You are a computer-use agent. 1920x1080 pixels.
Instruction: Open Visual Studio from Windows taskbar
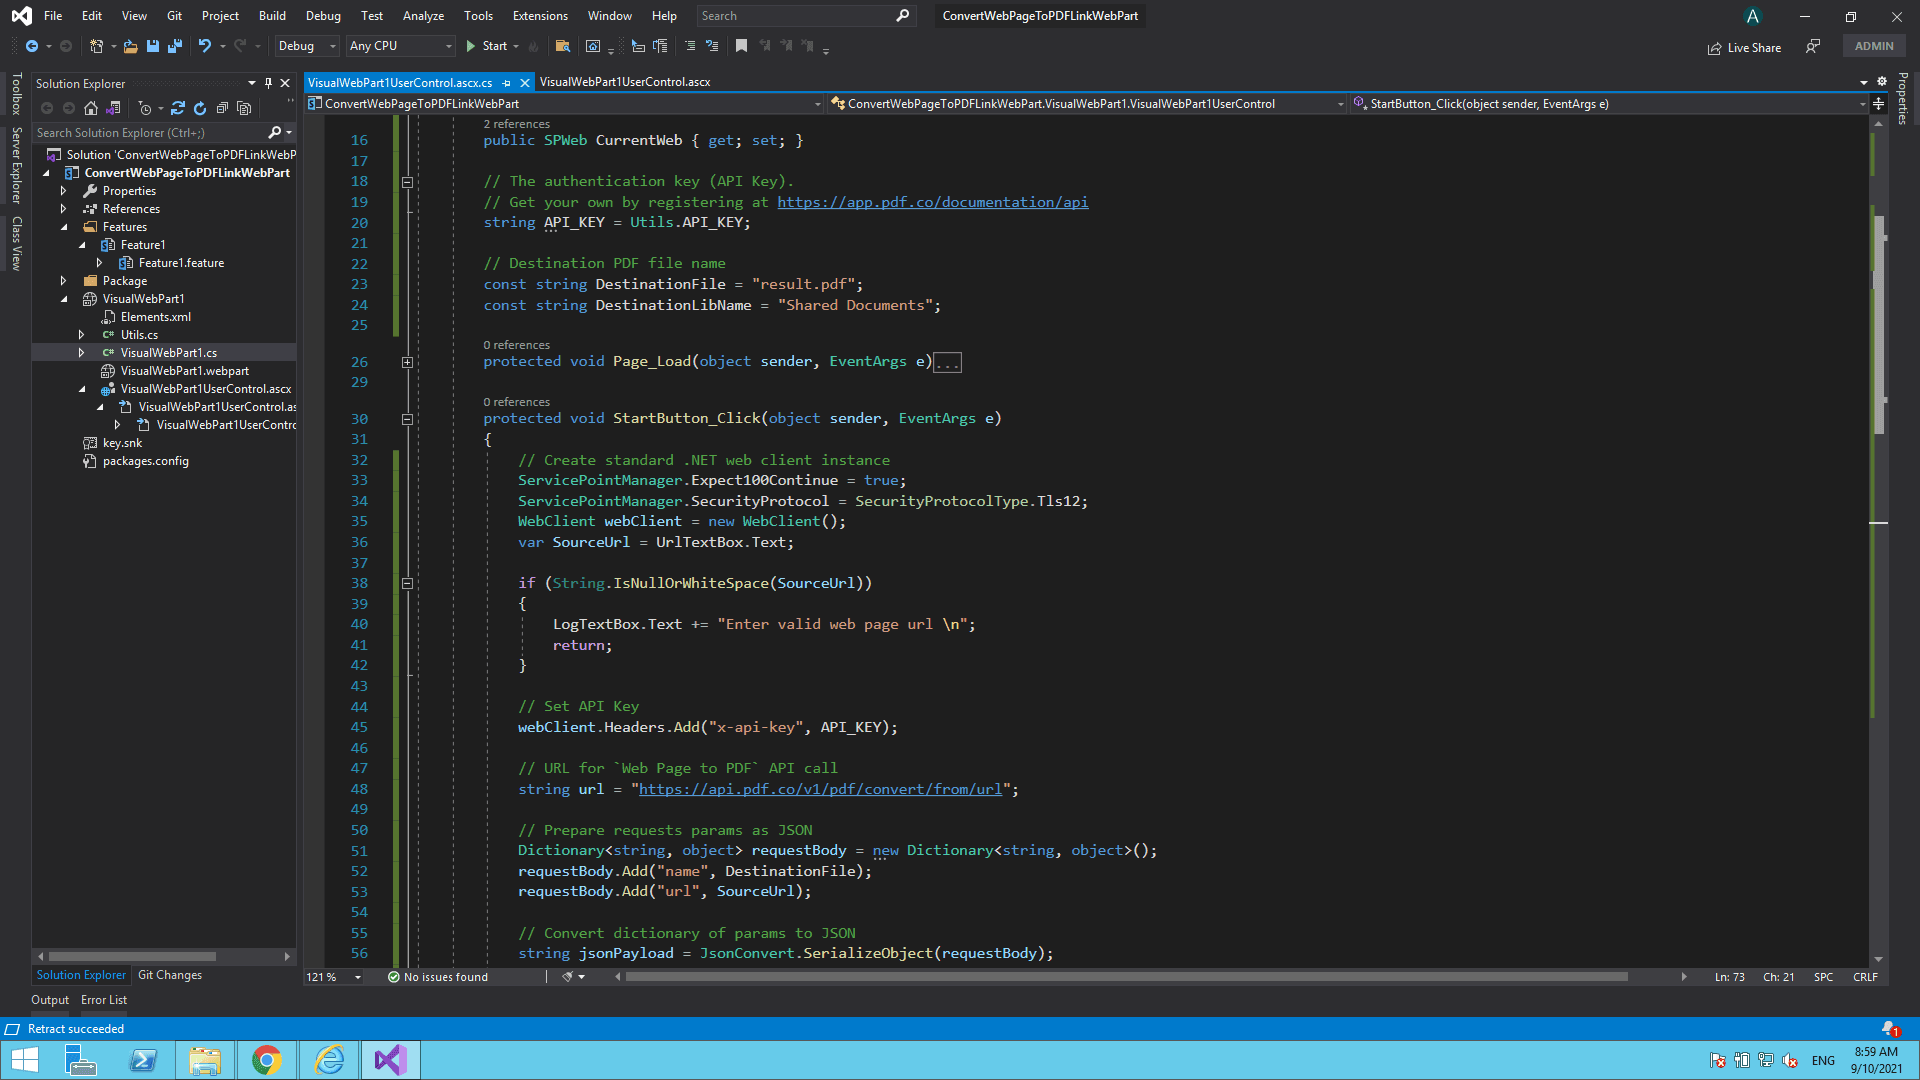pyautogui.click(x=390, y=1060)
